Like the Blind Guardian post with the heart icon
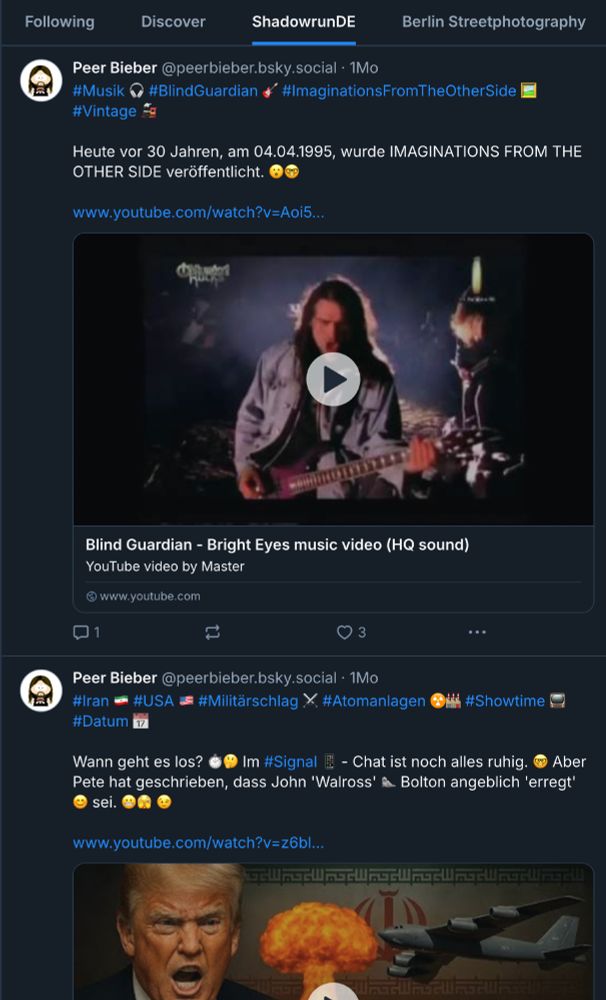Screen dimensions: 606x1000 pyautogui.click(x=344, y=632)
